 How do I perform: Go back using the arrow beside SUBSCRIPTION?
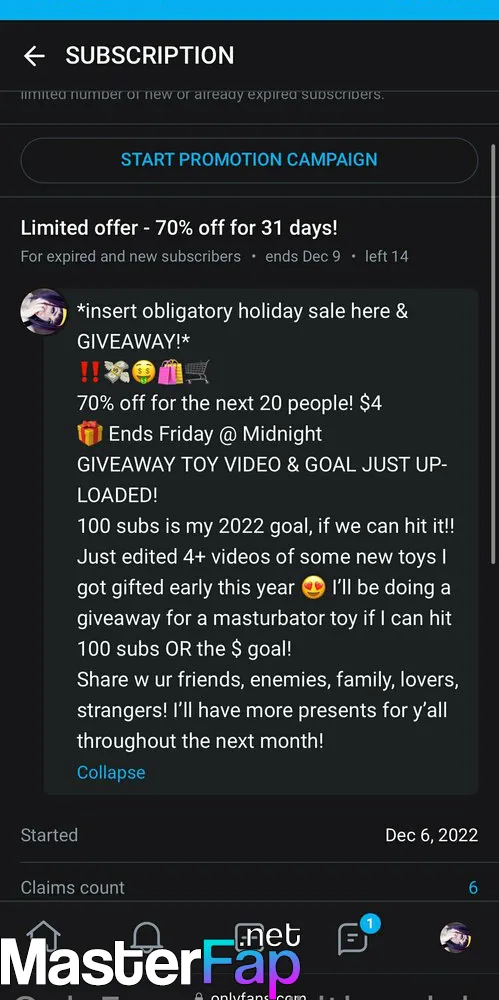[34, 56]
